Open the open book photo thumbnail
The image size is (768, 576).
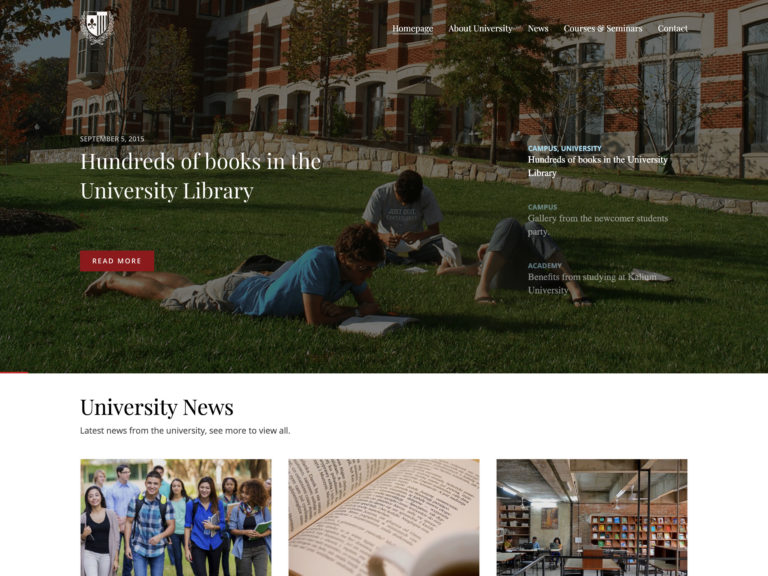[384, 517]
